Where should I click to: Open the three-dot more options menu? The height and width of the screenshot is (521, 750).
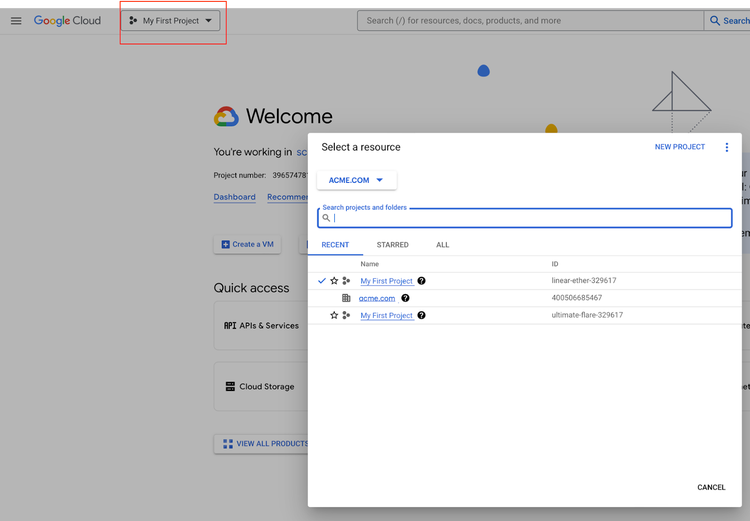[727, 147]
